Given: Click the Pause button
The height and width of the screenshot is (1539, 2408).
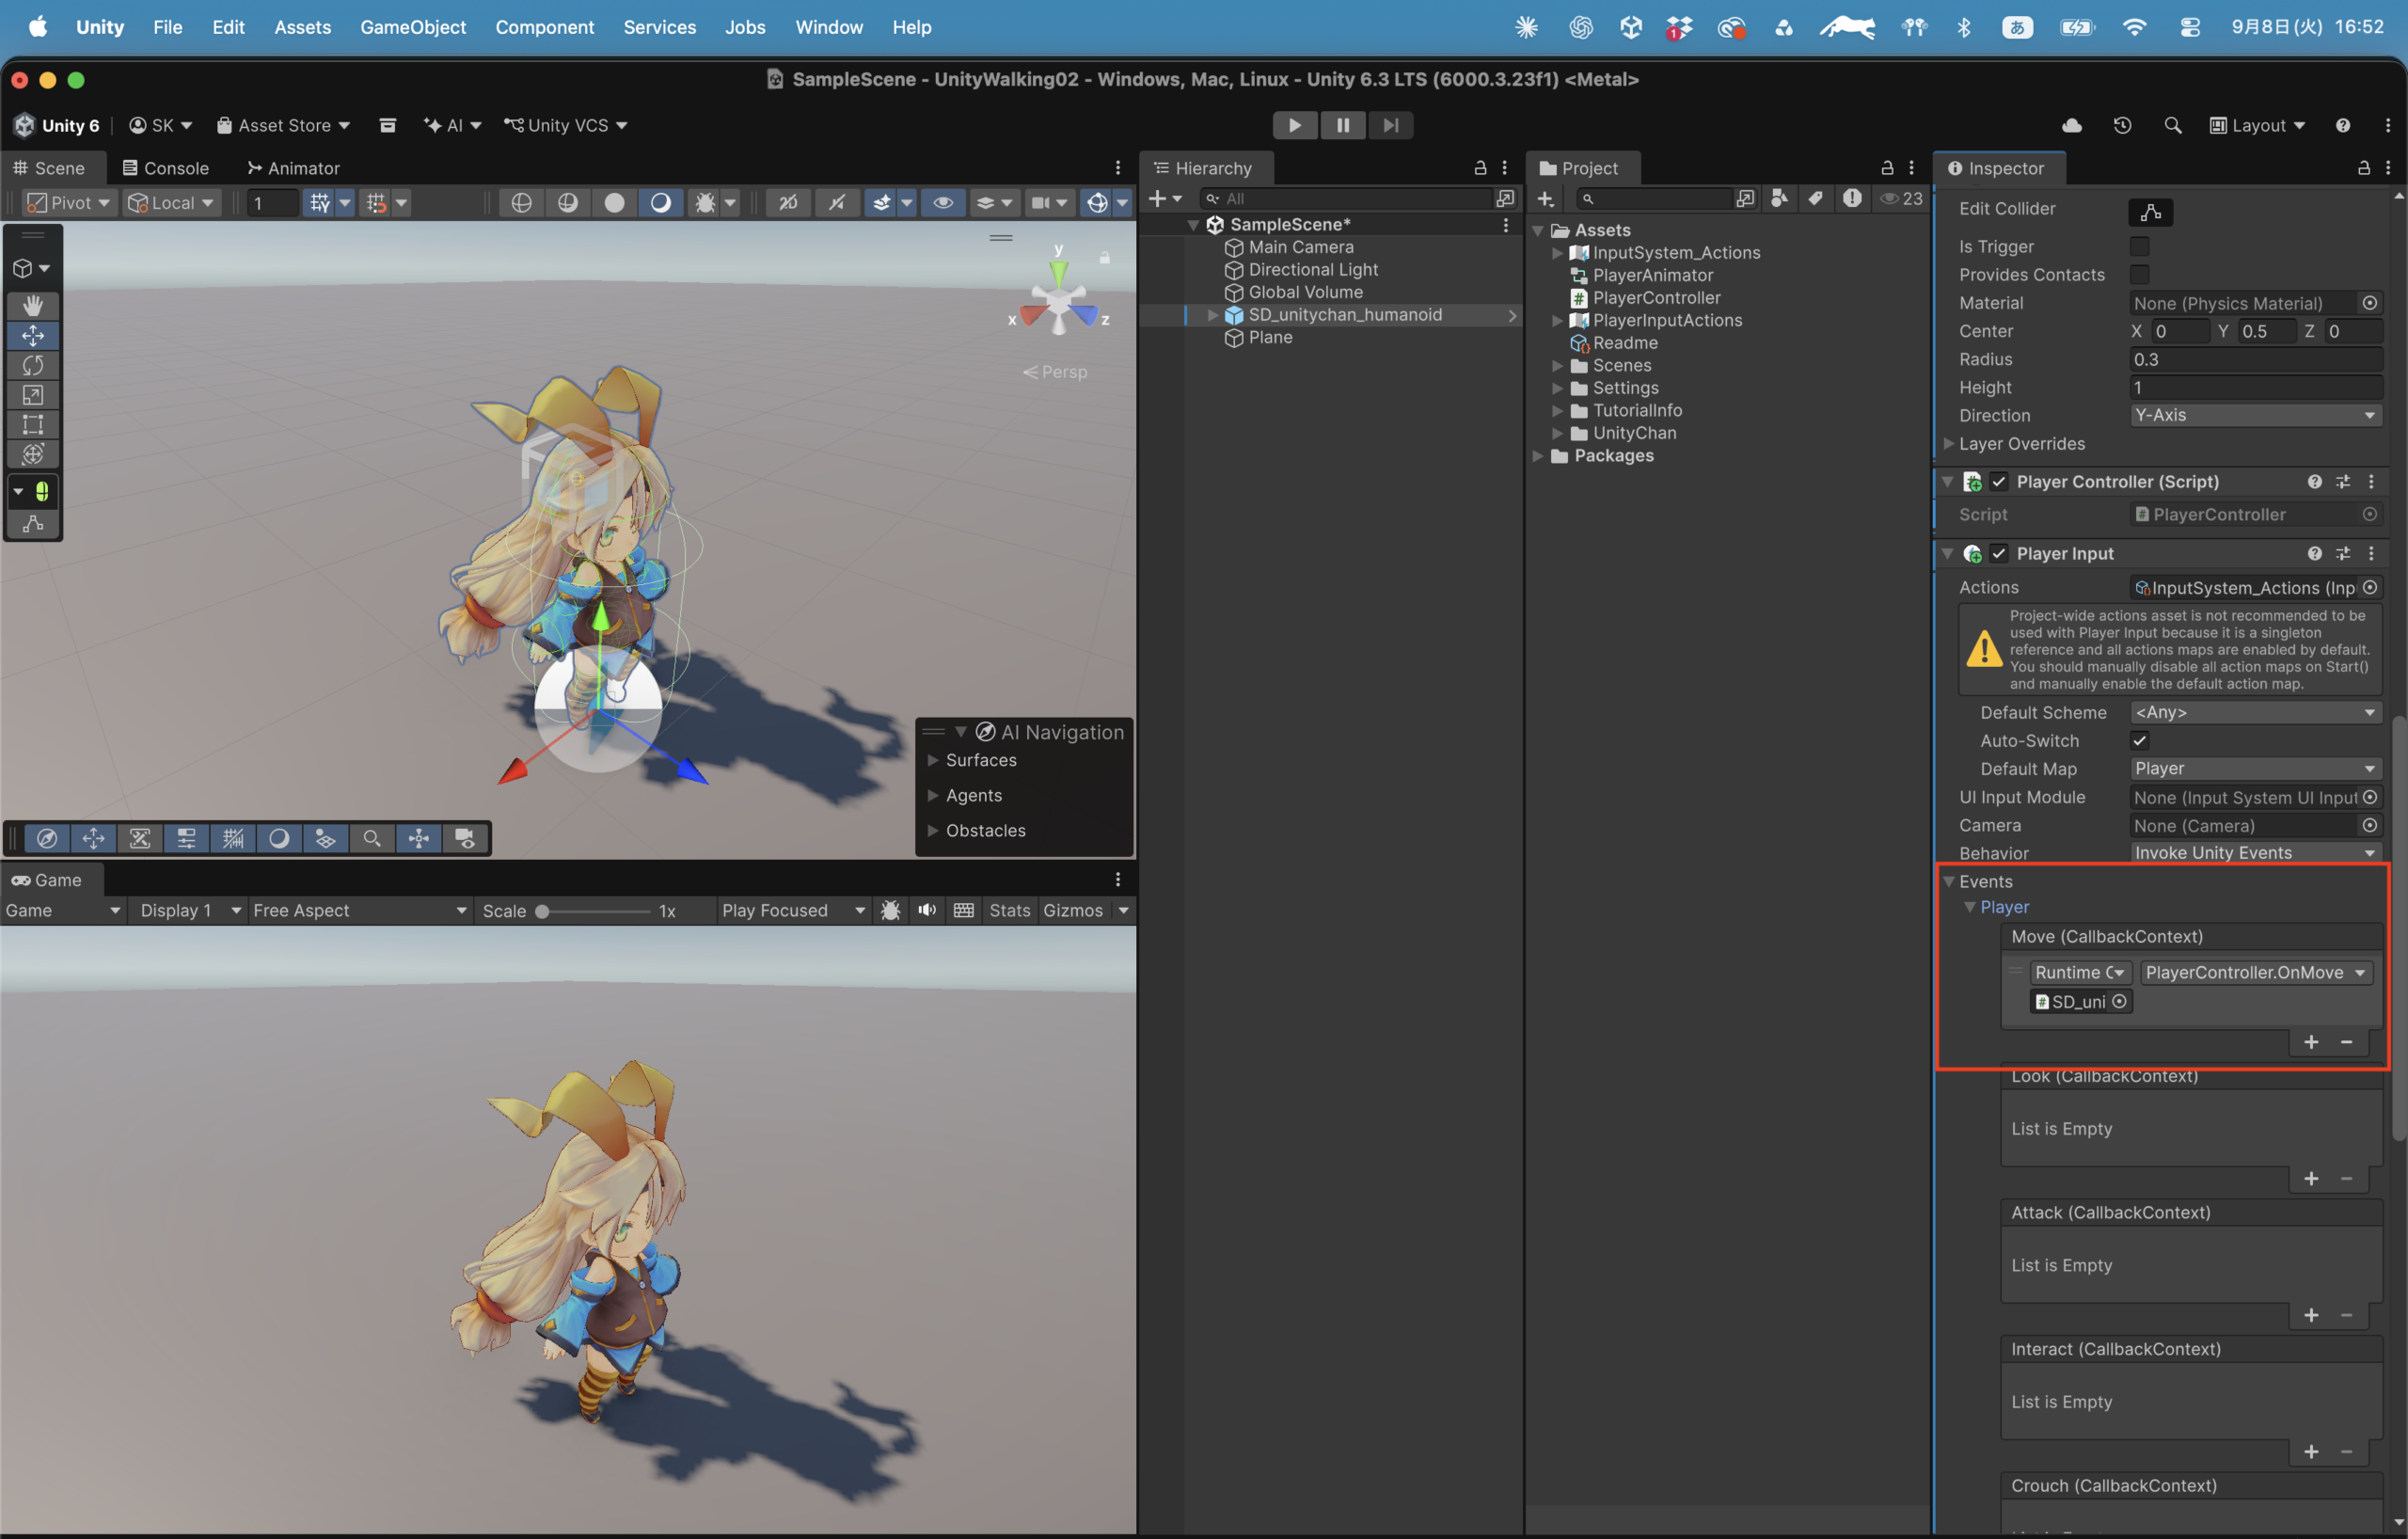Looking at the screenshot, I should pyautogui.click(x=1342, y=125).
